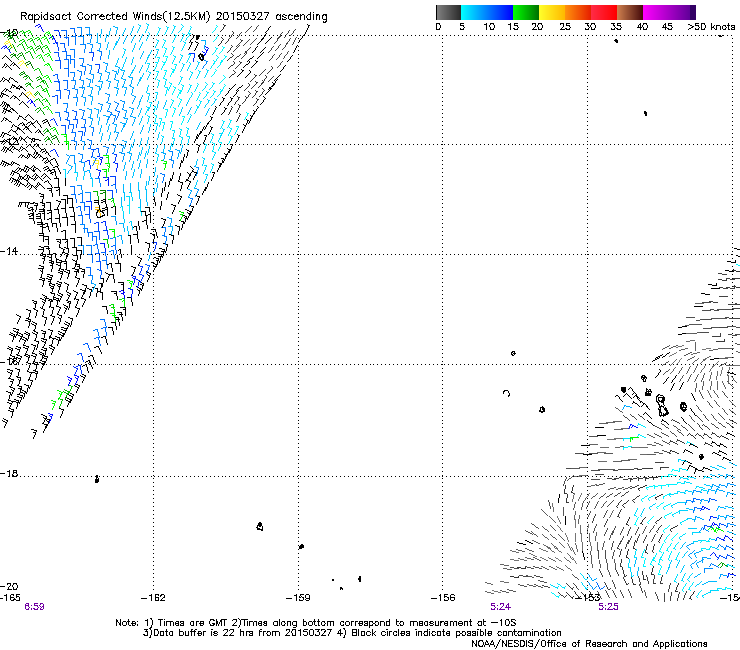Screen dimensions: 740x650
Task: Click the '25' legend tick label
Action: click(x=565, y=27)
